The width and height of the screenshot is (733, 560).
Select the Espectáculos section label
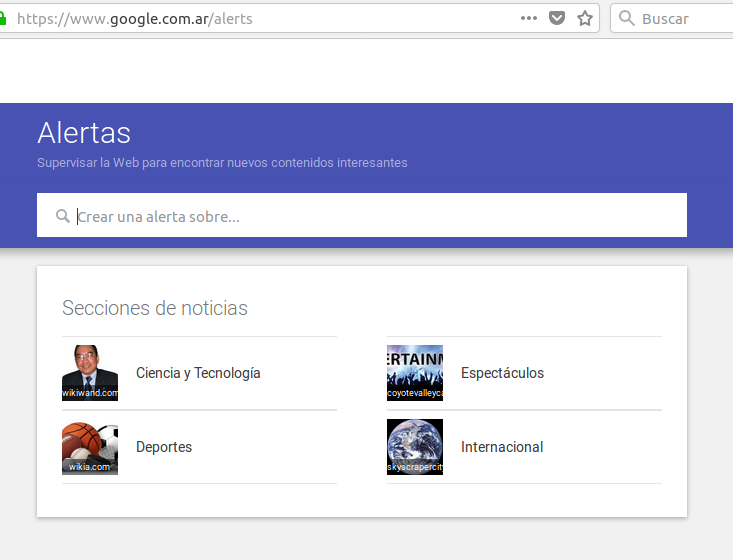point(502,373)
